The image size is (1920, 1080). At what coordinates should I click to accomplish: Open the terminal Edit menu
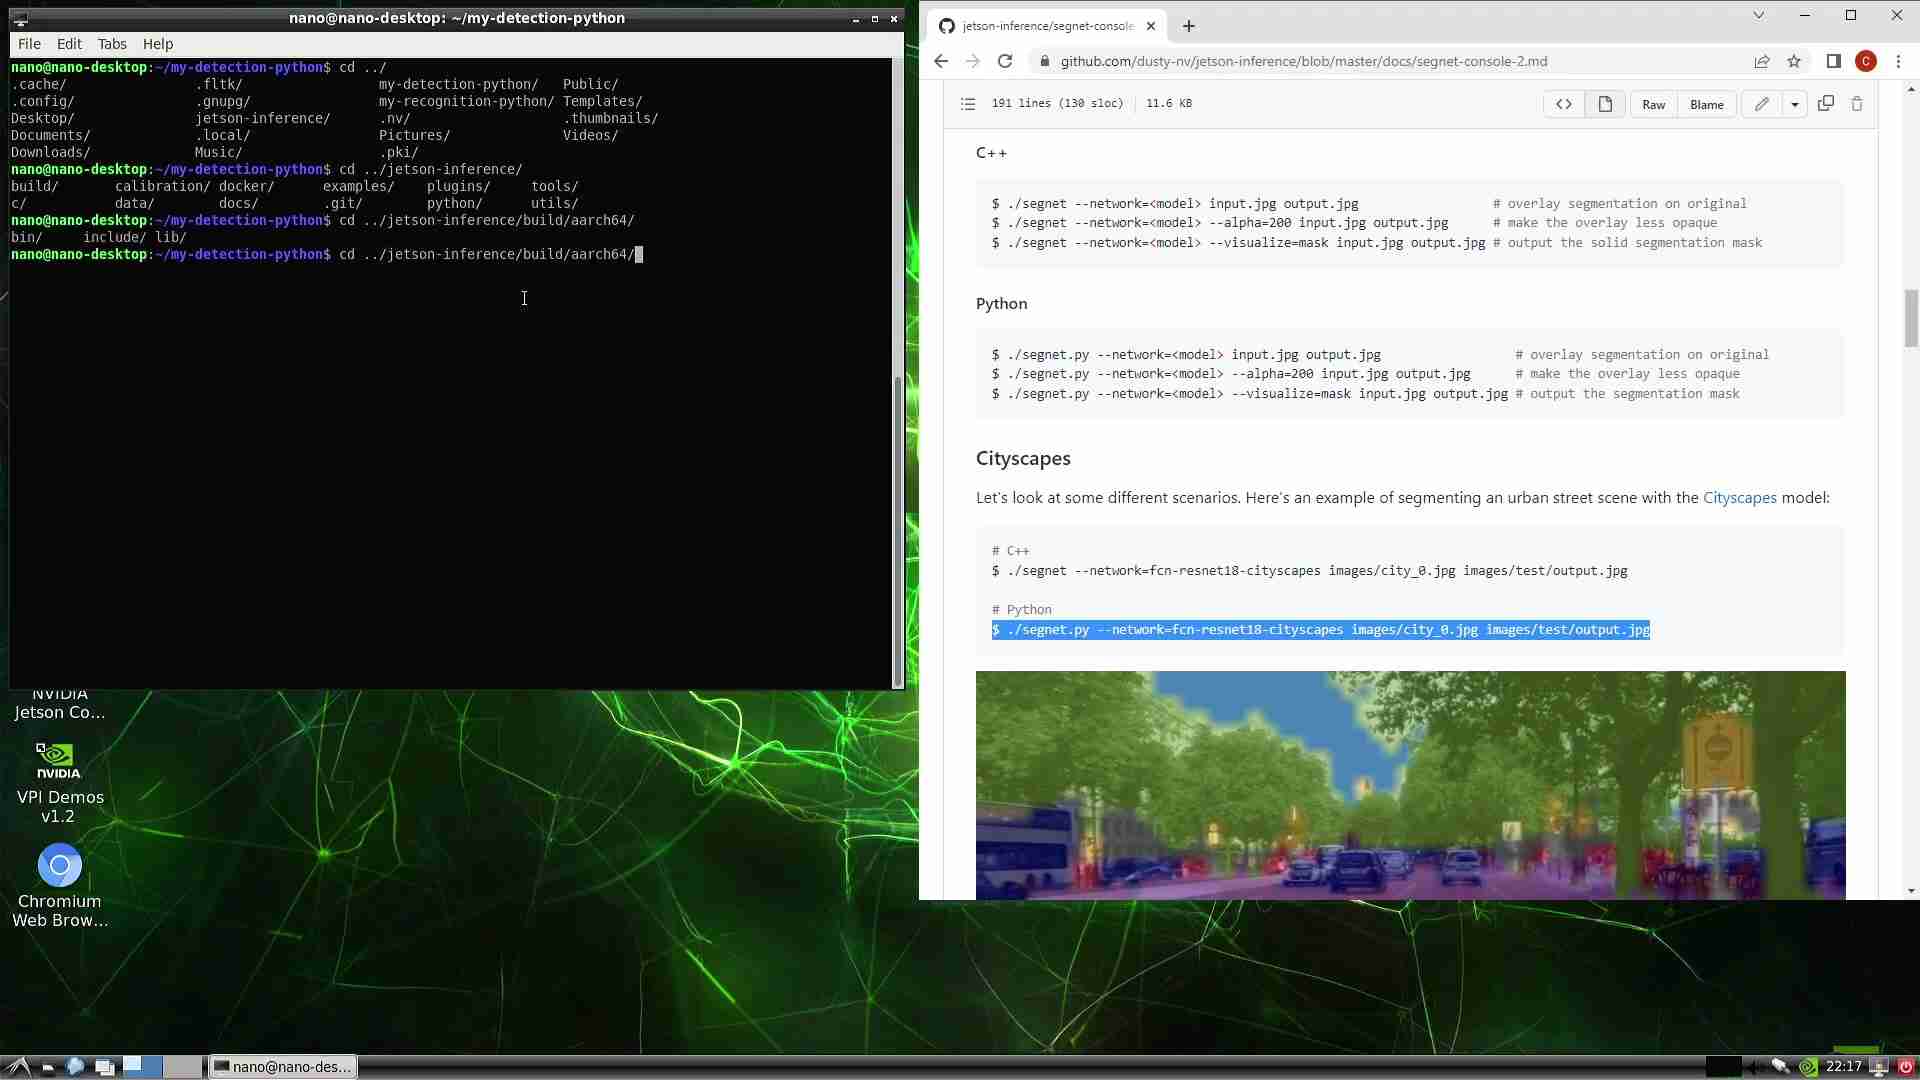pos(69,44)
